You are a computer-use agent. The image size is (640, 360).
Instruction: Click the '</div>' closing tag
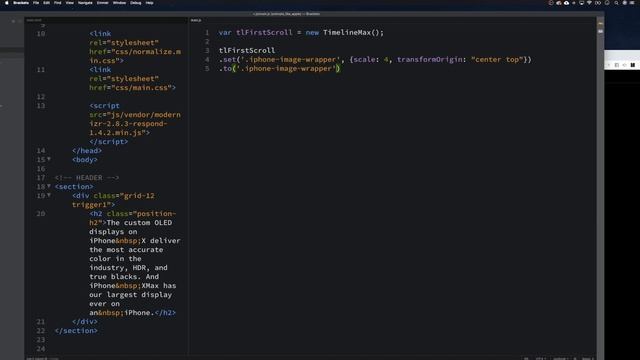85,321
